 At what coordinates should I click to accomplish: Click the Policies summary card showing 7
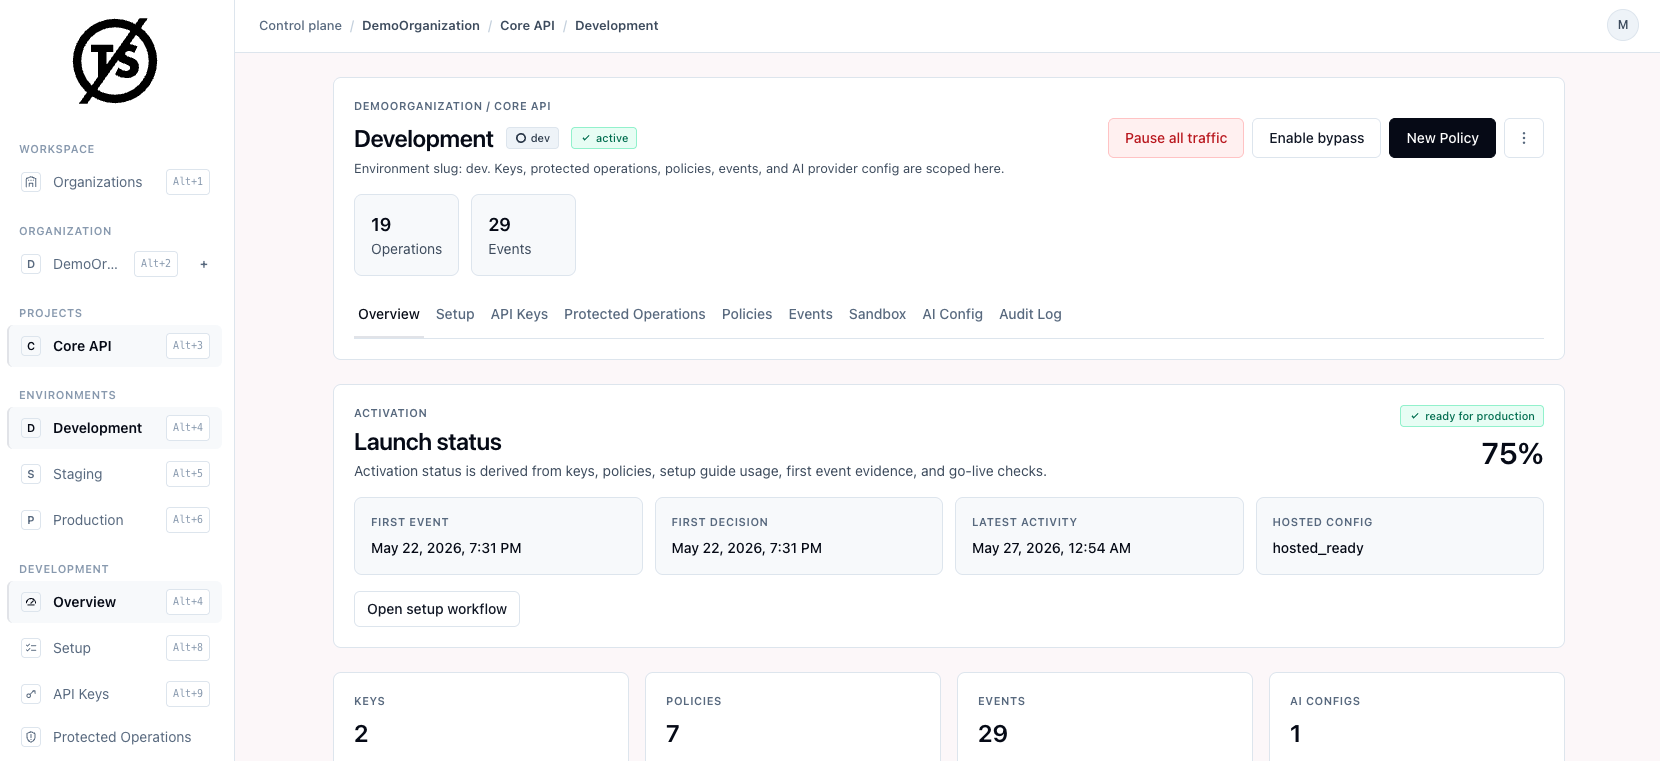793,717
